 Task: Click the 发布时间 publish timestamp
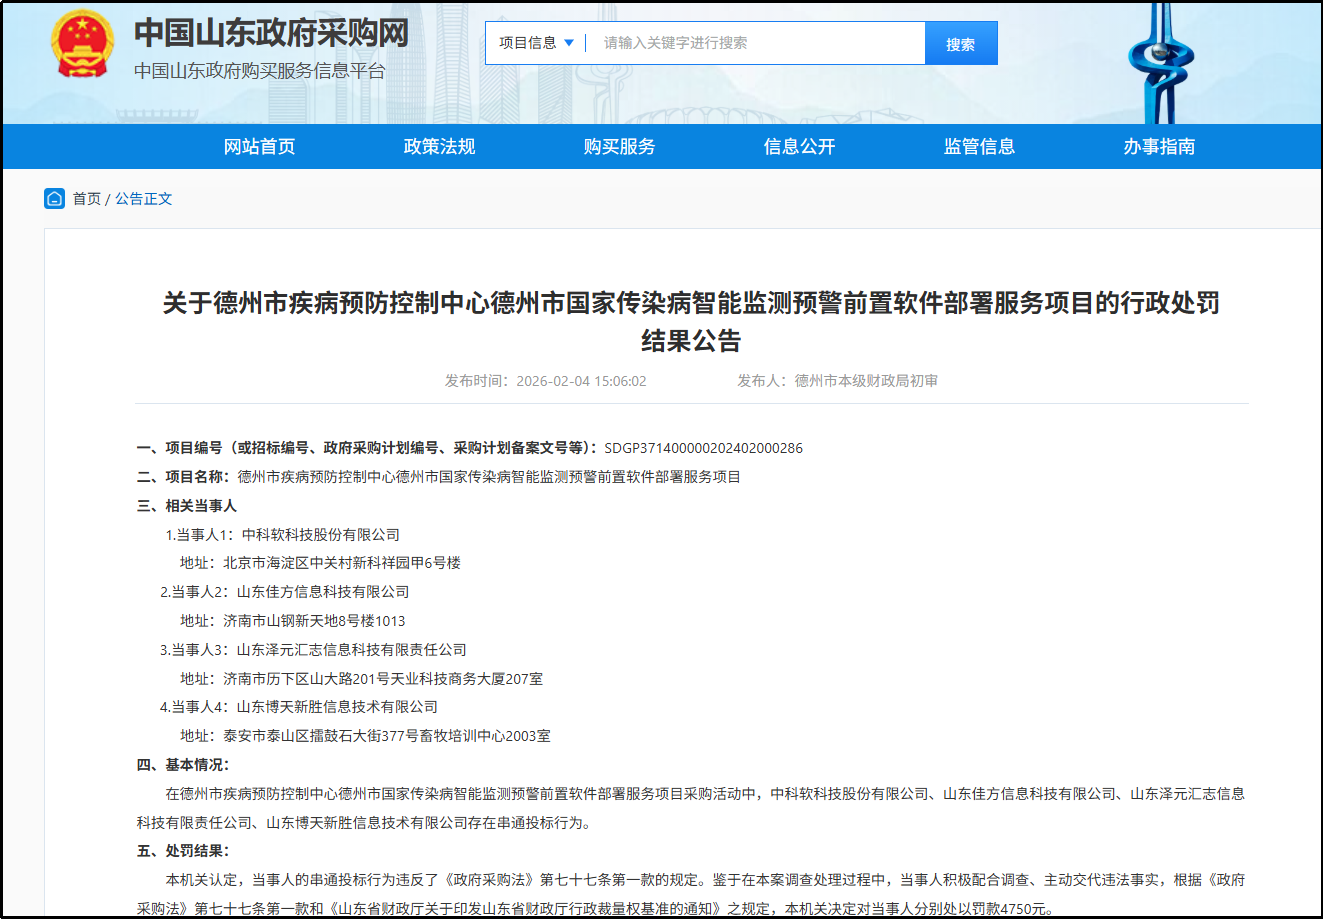pos(544,380)
